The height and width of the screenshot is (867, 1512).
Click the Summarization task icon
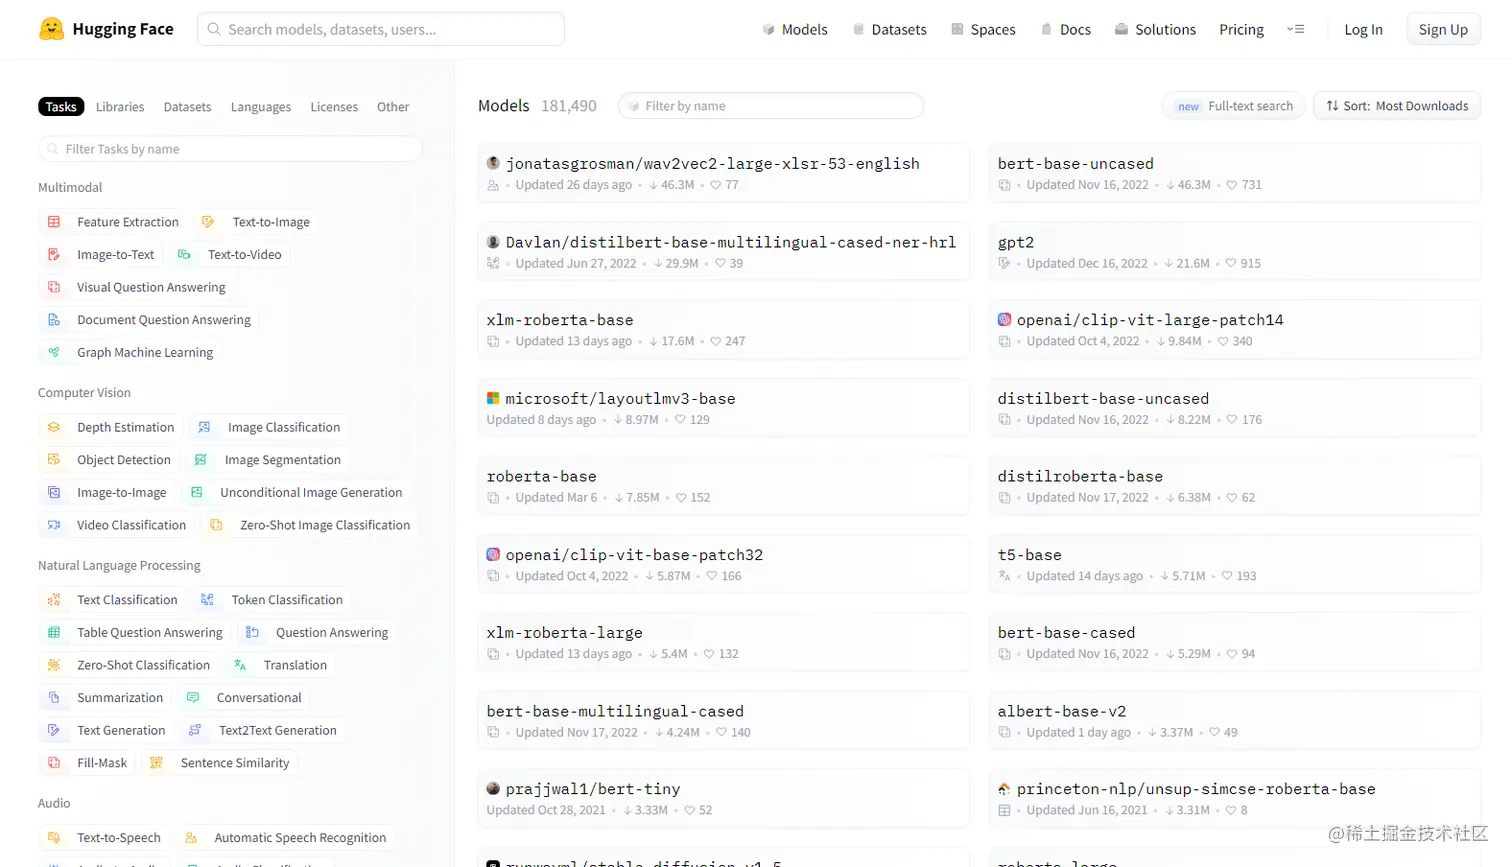click(x=54, y=698)
